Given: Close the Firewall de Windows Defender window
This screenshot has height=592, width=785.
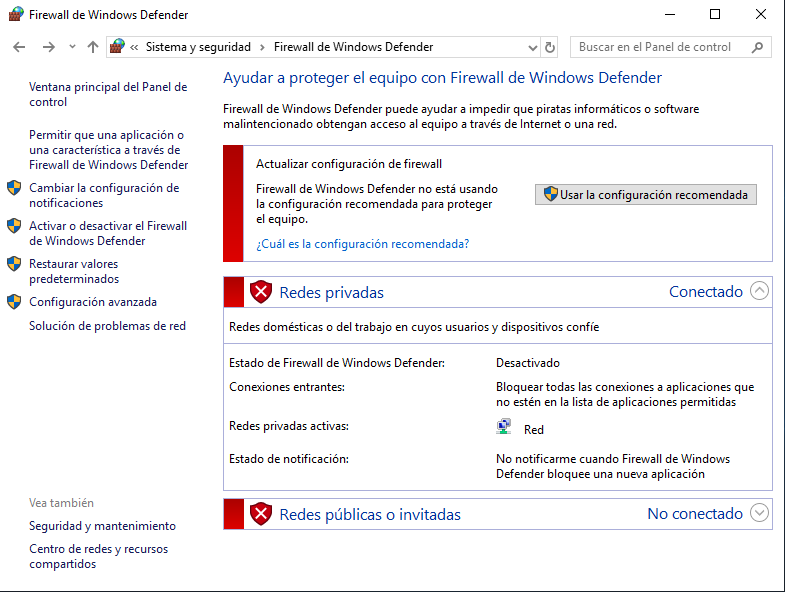Looking at the screenshot, I should pyautogui.click(x=760, y=14).
